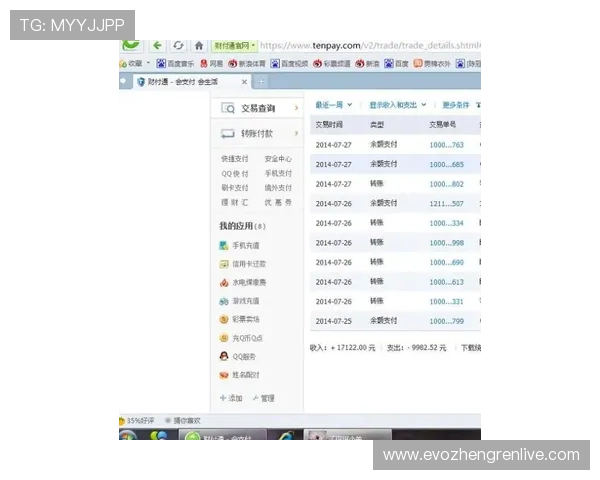Open the 网易 bookmark
This screenshot has width=600, height=480.
point(212,64)
